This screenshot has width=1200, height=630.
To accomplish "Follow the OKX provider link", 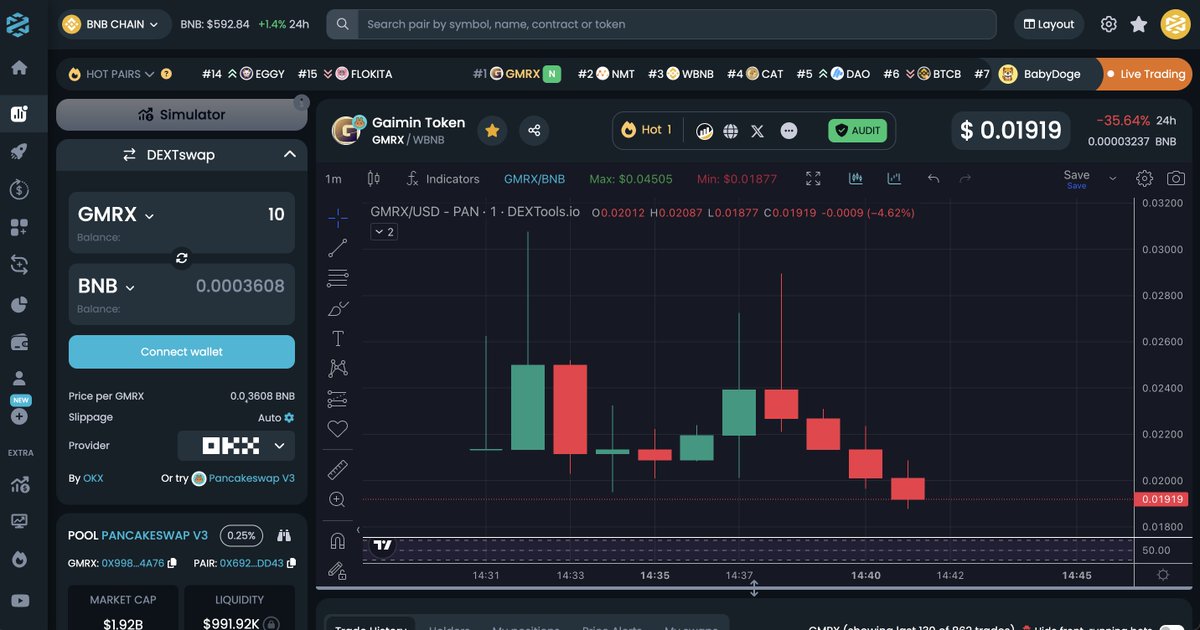I will pos(93,478).
